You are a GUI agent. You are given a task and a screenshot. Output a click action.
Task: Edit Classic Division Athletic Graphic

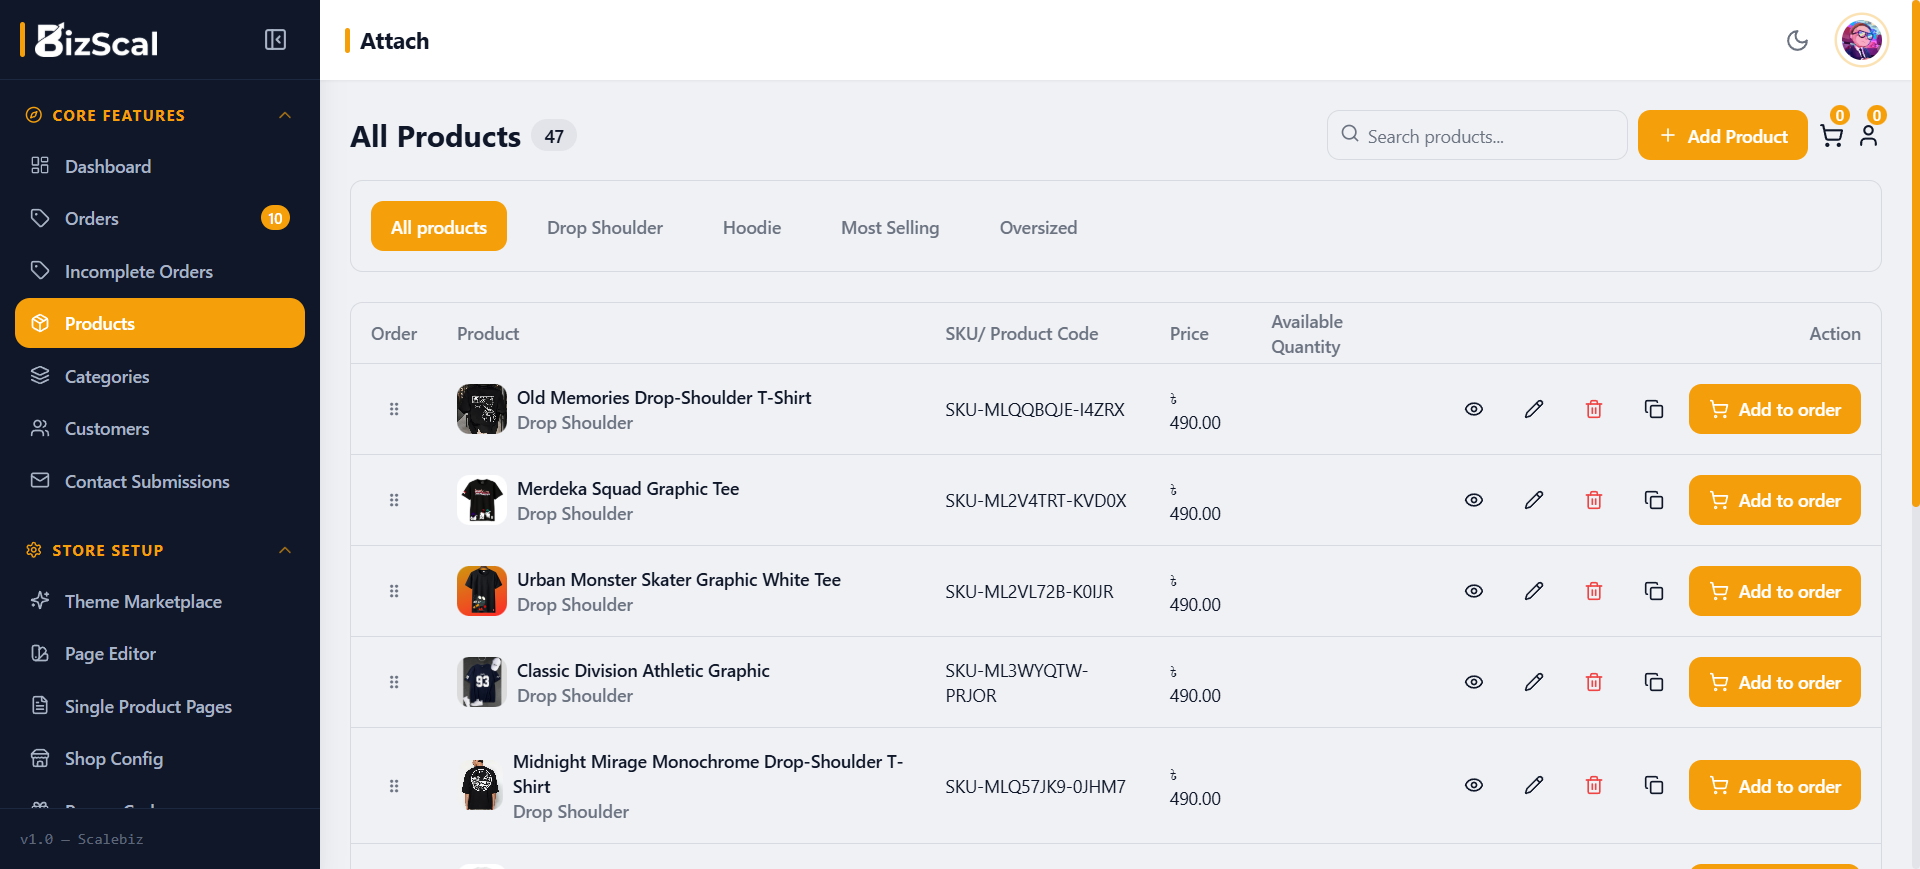pos(1534,682)
